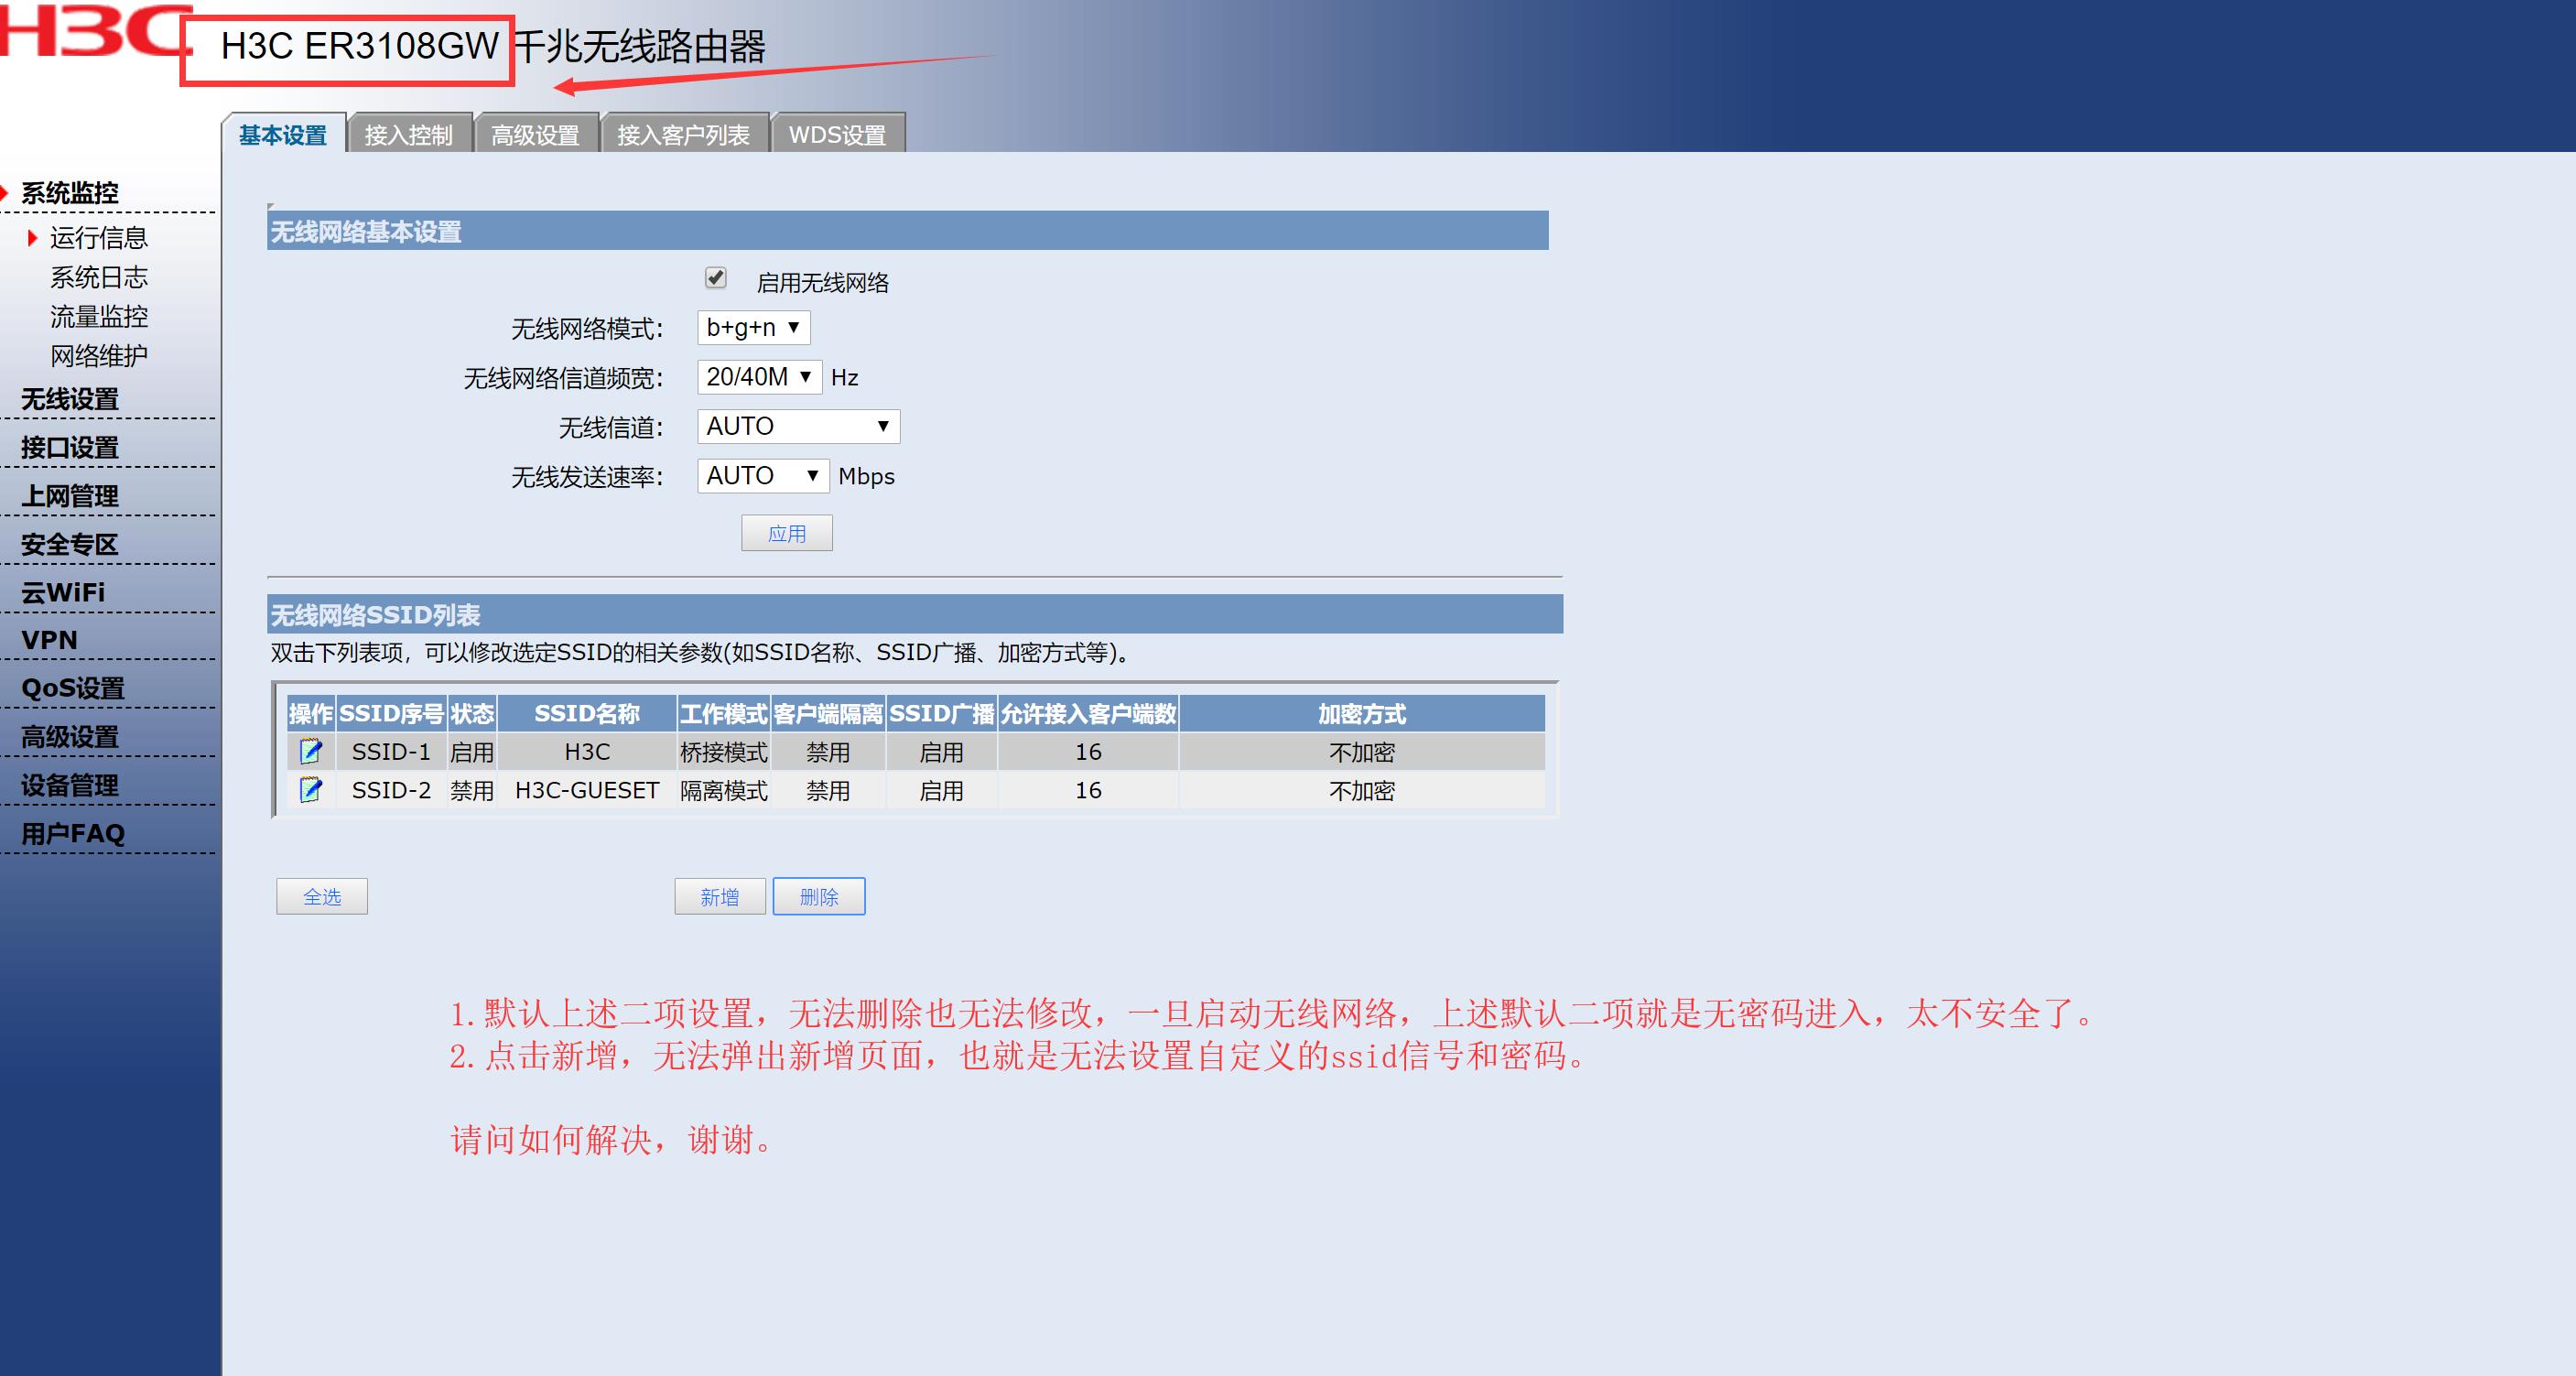Open the 高级设置 tab
Screen dimensions: 2576x1376
(535, 135)
